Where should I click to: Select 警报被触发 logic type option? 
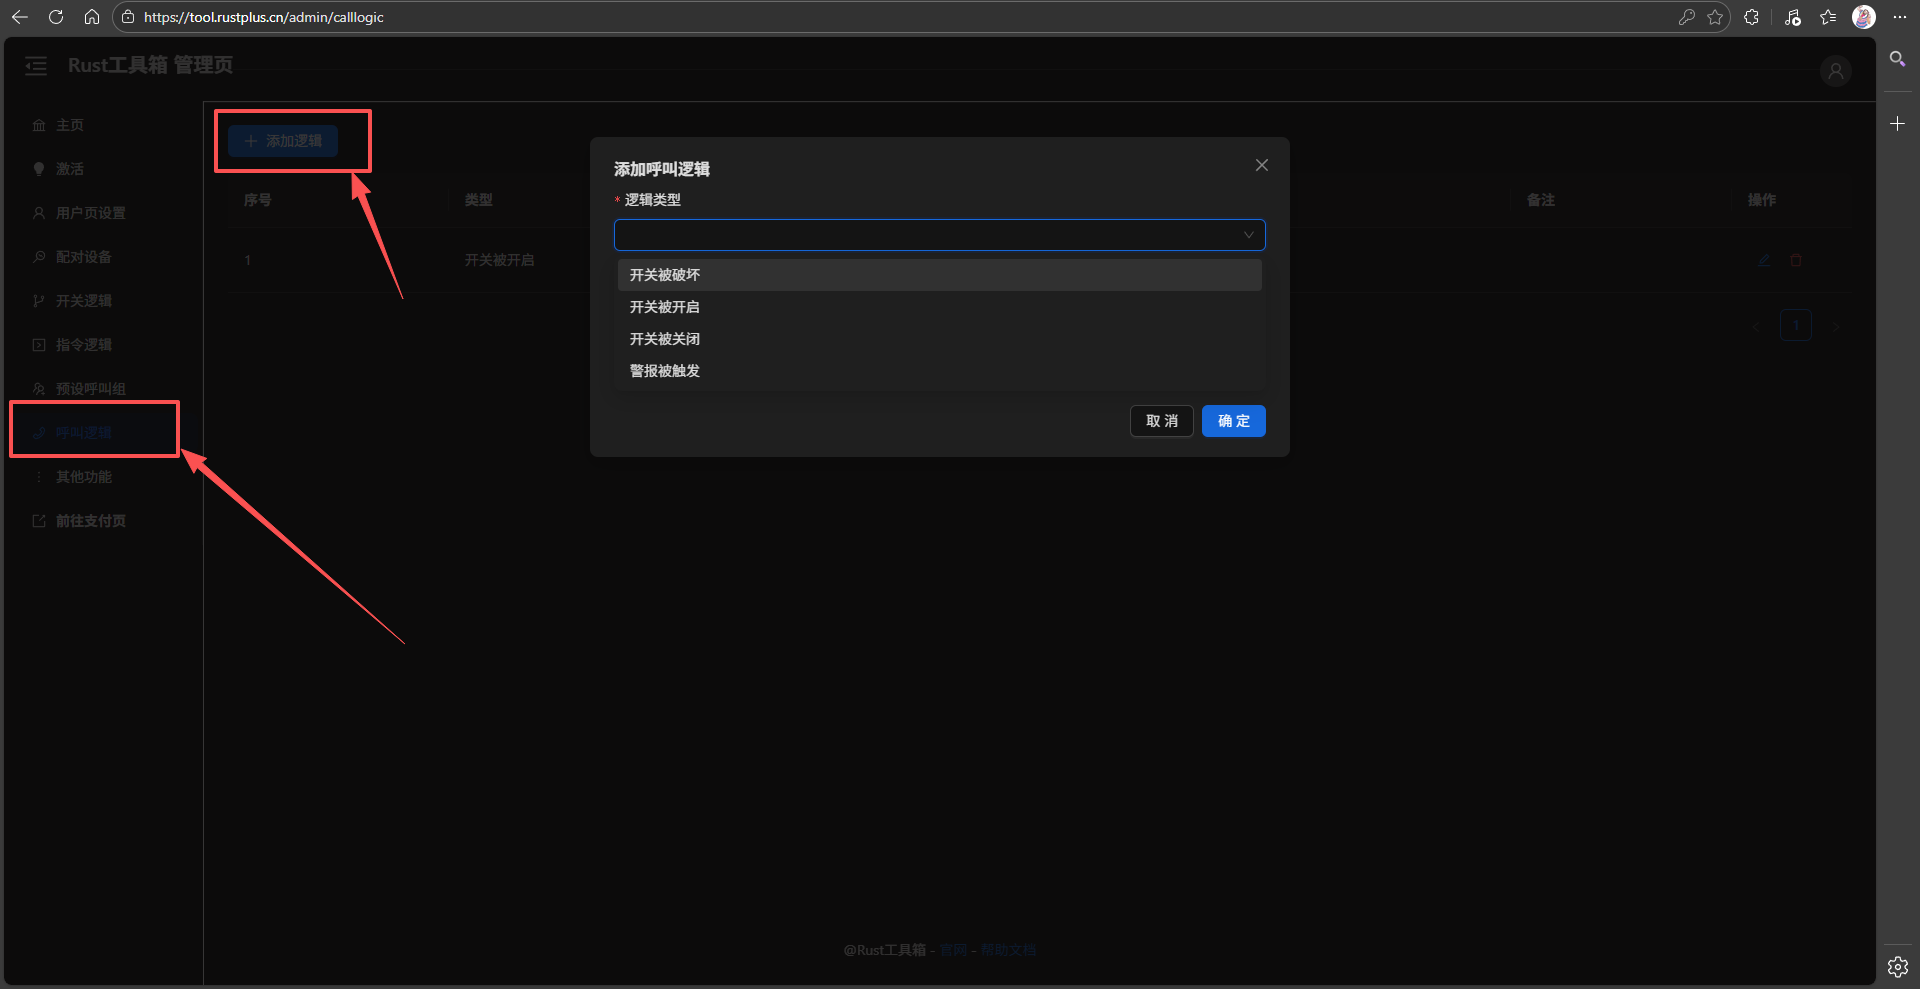[665, 371]
